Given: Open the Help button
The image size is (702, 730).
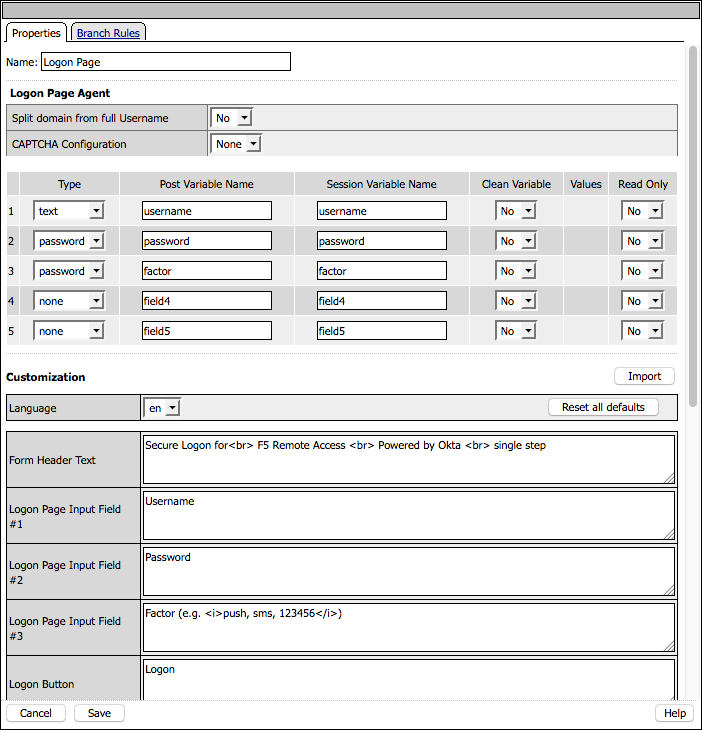Looking at the screenshot, I should [675, 713].
